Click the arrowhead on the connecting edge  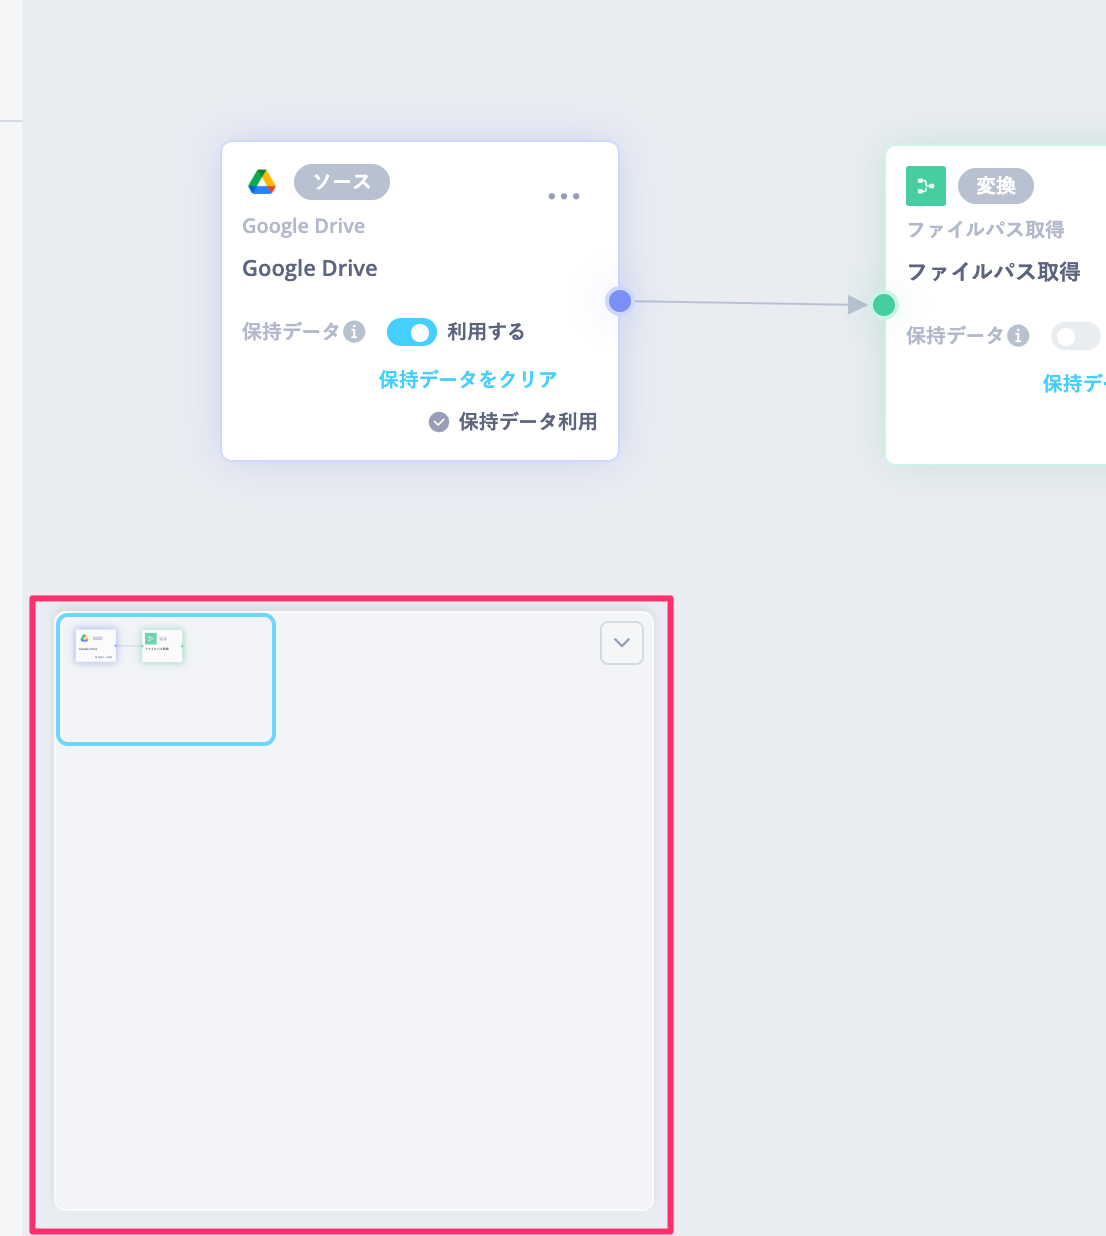(x=857, y=305)
